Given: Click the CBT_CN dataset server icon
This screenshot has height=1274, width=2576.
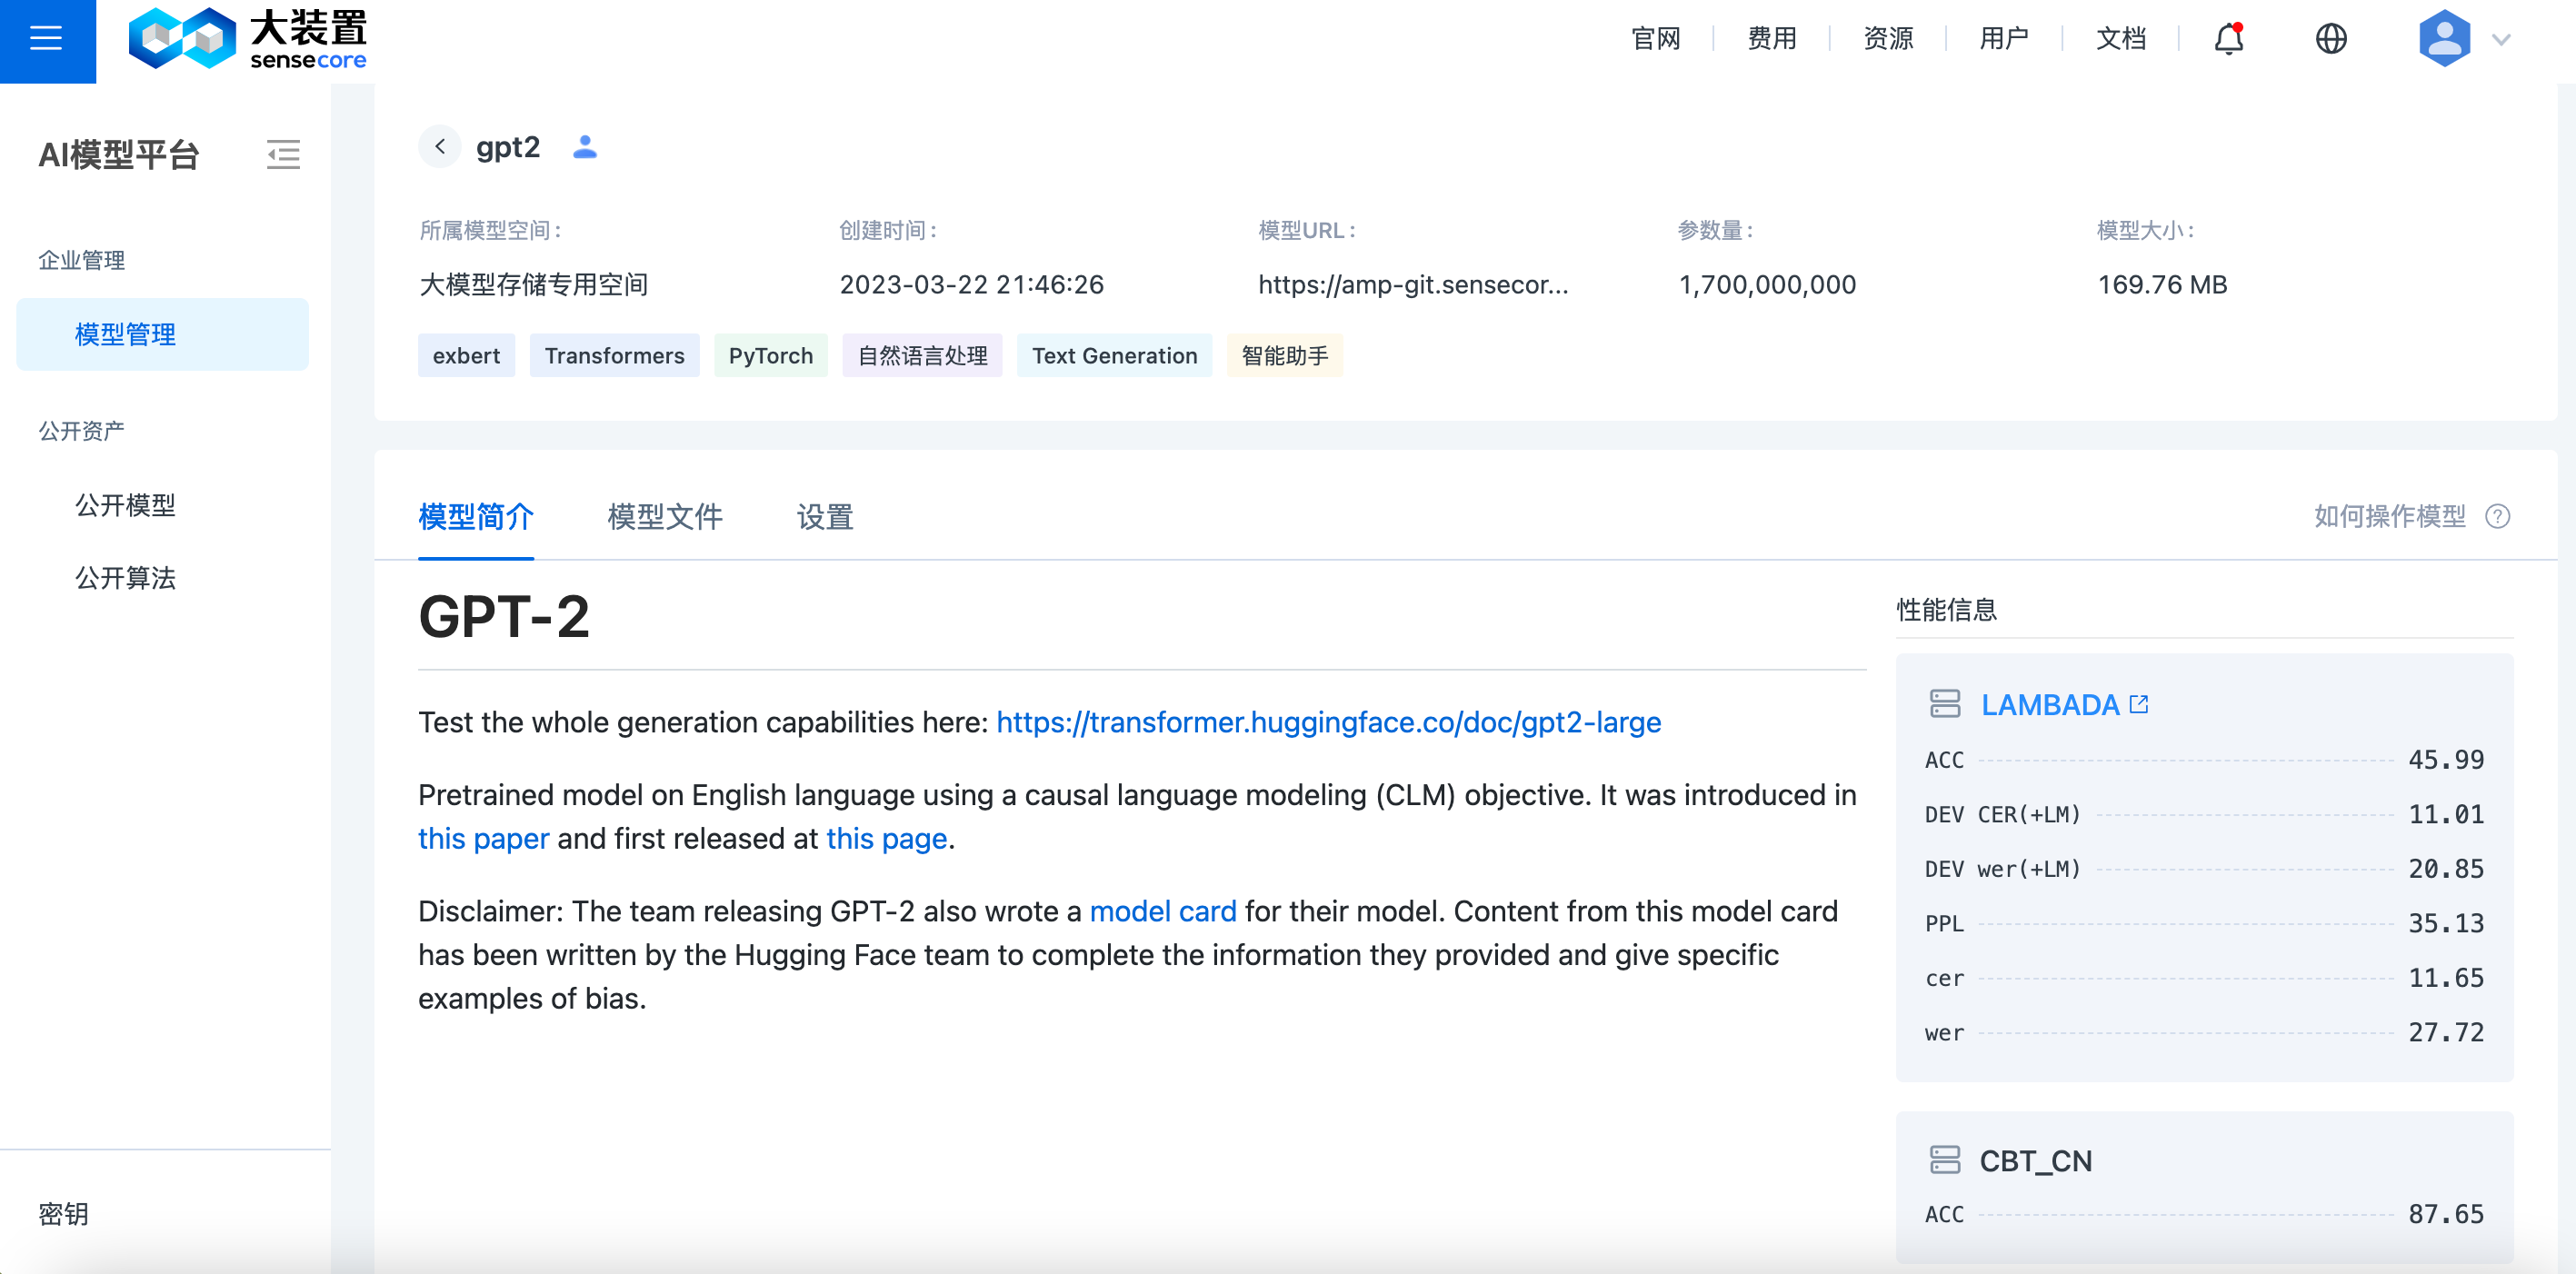Looking at the screenshot, I should (1945, 1160).
